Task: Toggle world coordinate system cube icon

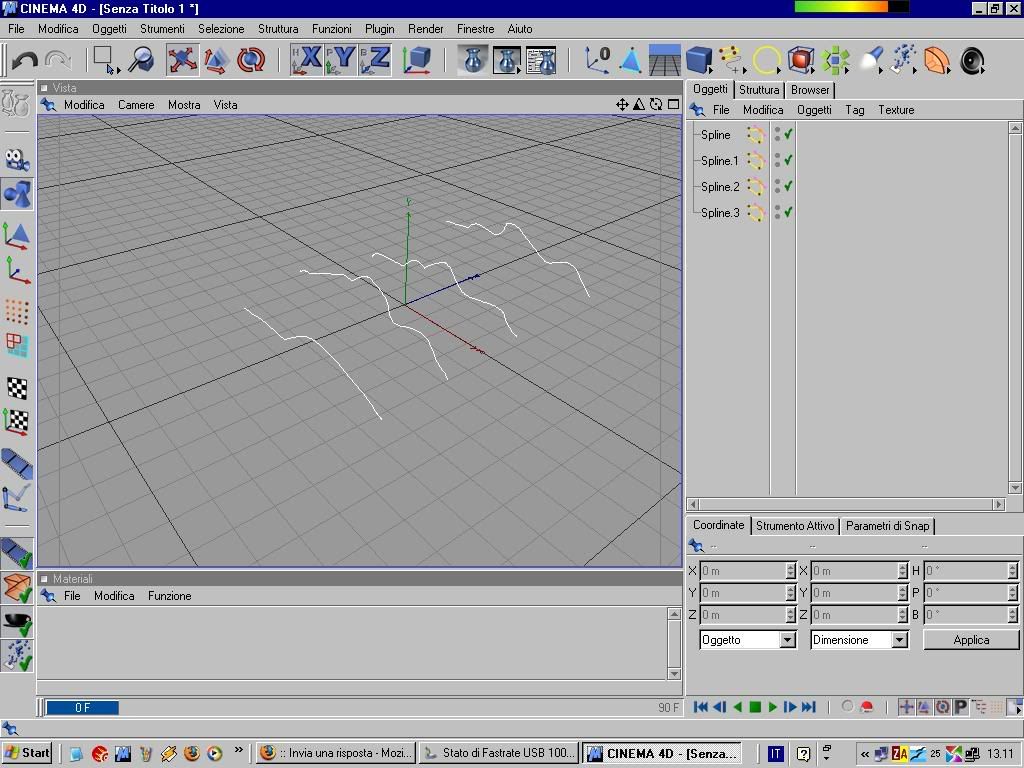Action: tap(416, 60)
